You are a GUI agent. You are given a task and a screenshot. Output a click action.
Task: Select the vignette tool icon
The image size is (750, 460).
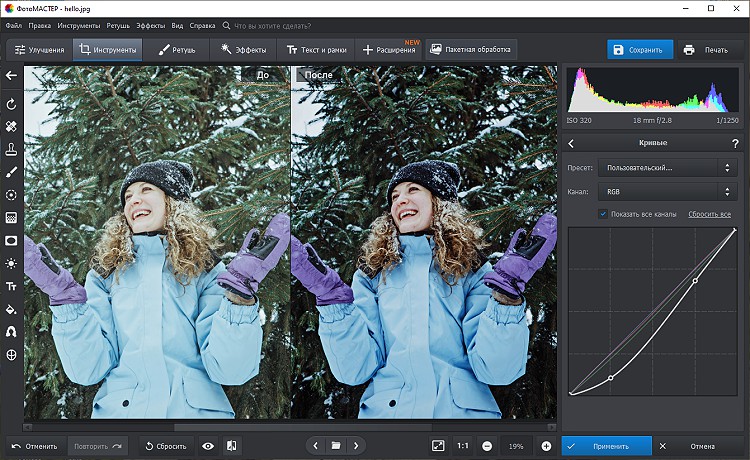pyautogui.click(x=11, y=240)
